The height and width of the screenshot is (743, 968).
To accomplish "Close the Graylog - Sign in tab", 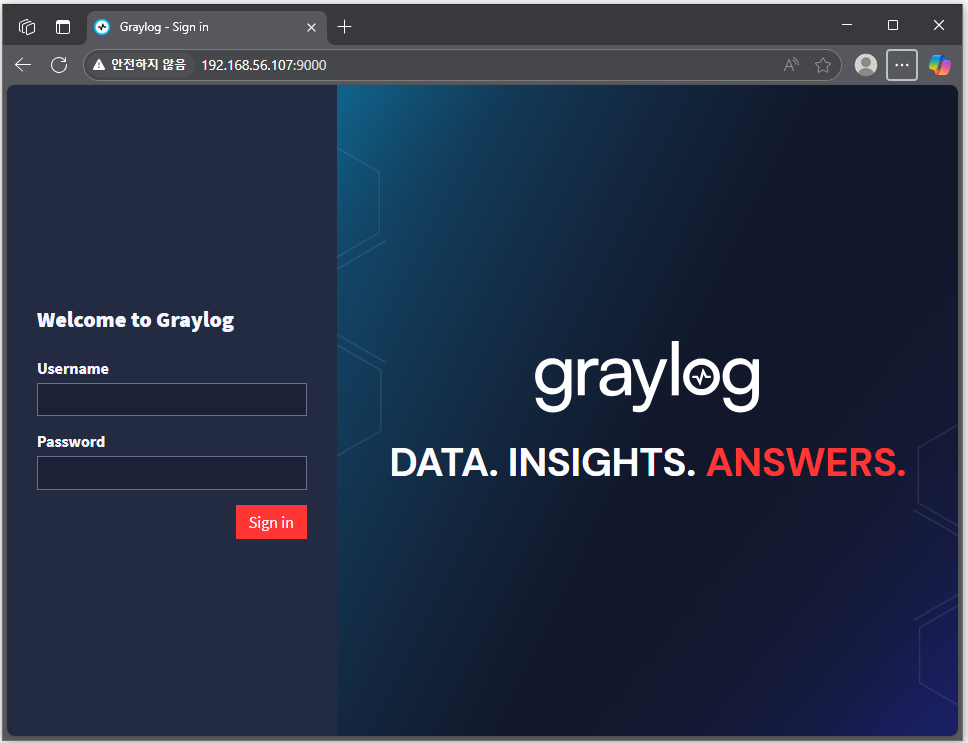I will [x=311, y=27].
